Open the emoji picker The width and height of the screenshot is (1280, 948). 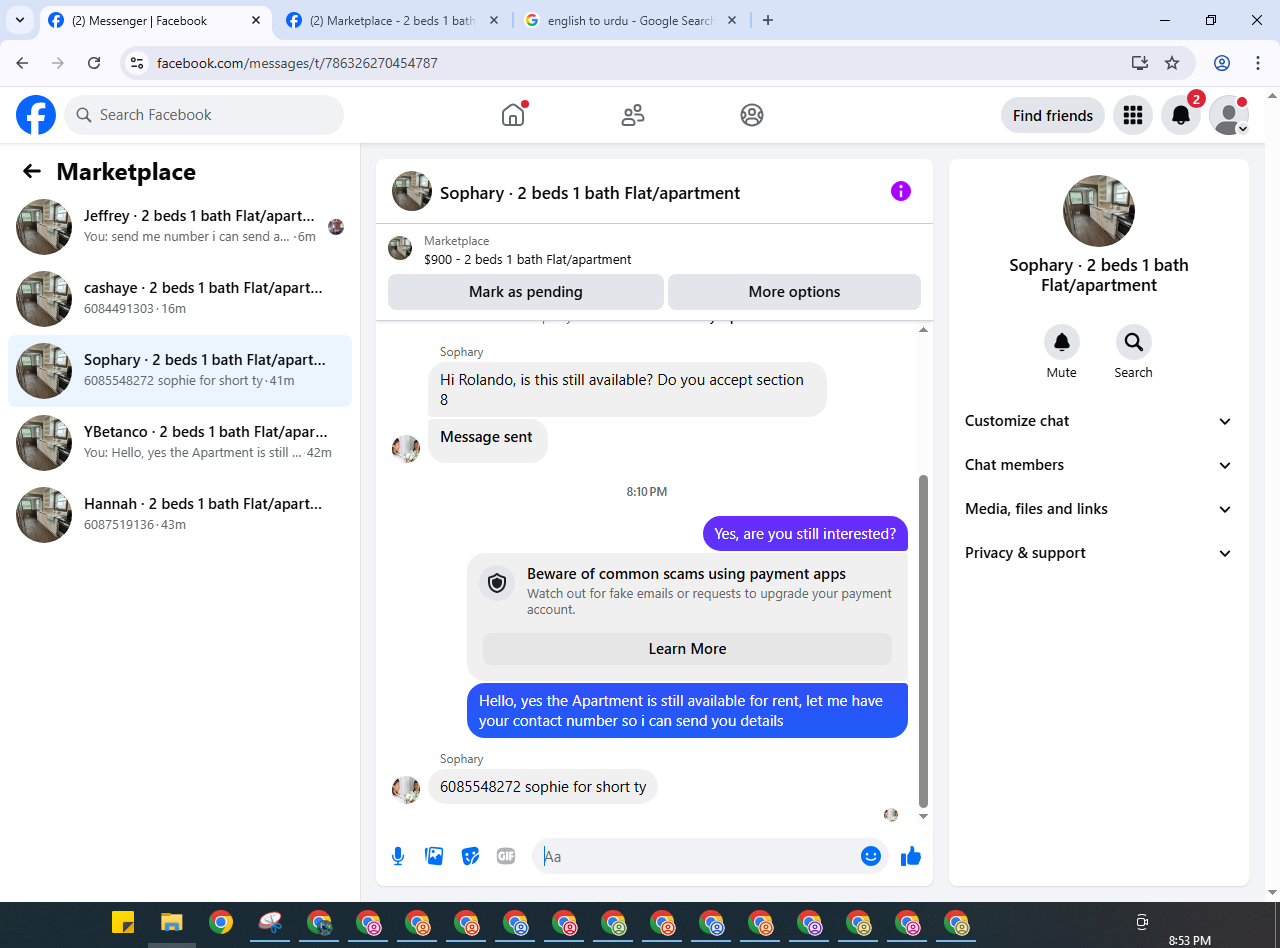coord(871,856)
